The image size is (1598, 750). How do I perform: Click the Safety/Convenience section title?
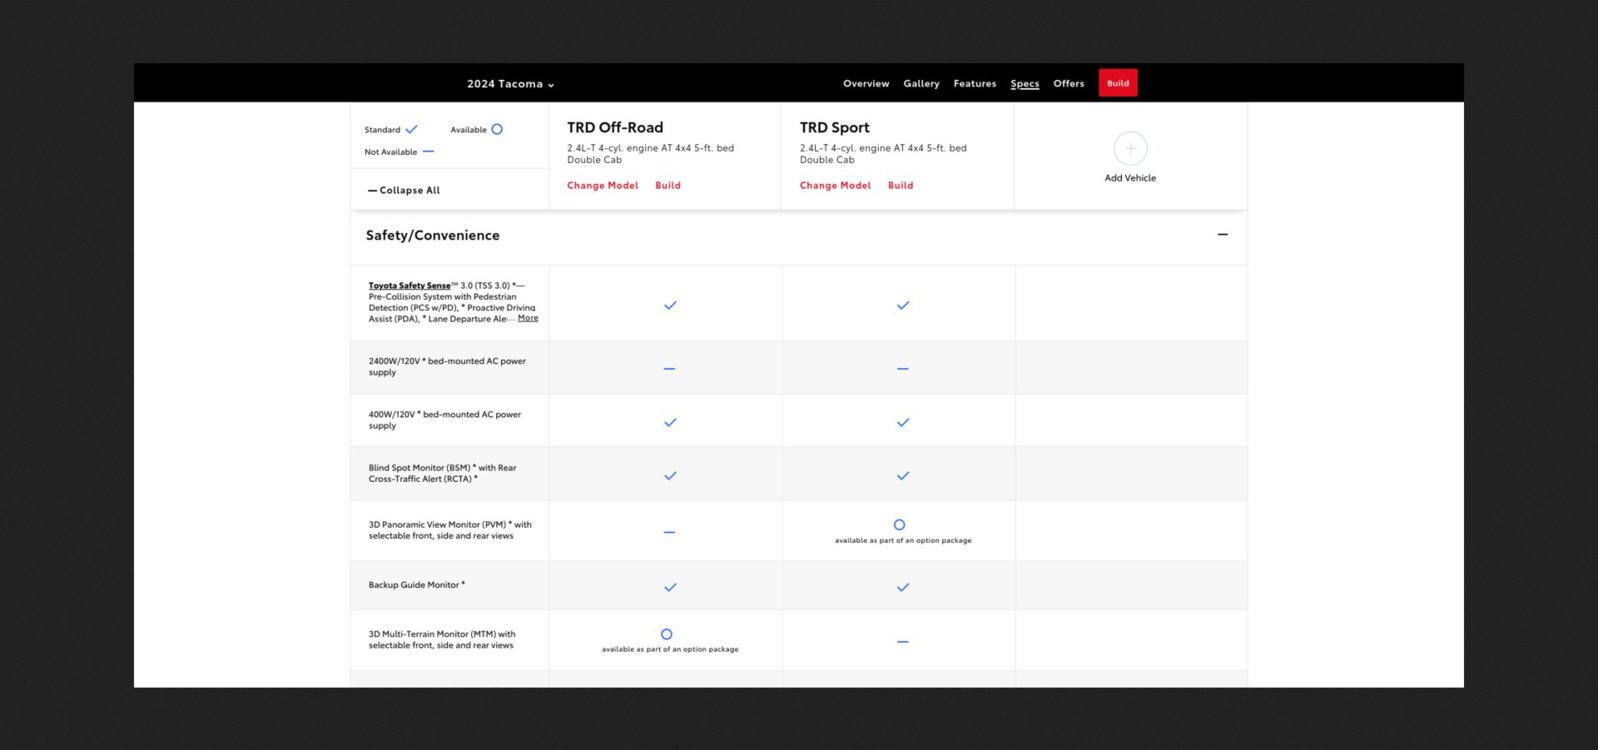pos(433,236)
